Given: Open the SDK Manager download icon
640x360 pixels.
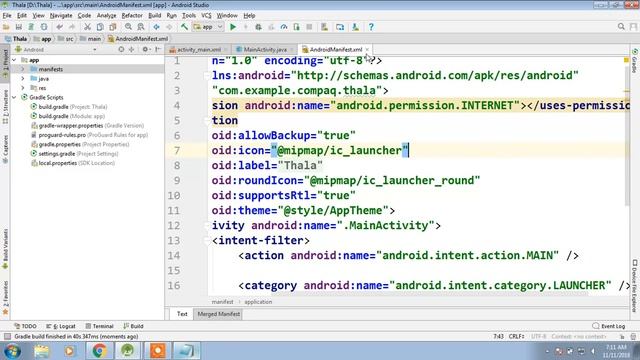Looking at the screenshot, I should tap(356, 27).
